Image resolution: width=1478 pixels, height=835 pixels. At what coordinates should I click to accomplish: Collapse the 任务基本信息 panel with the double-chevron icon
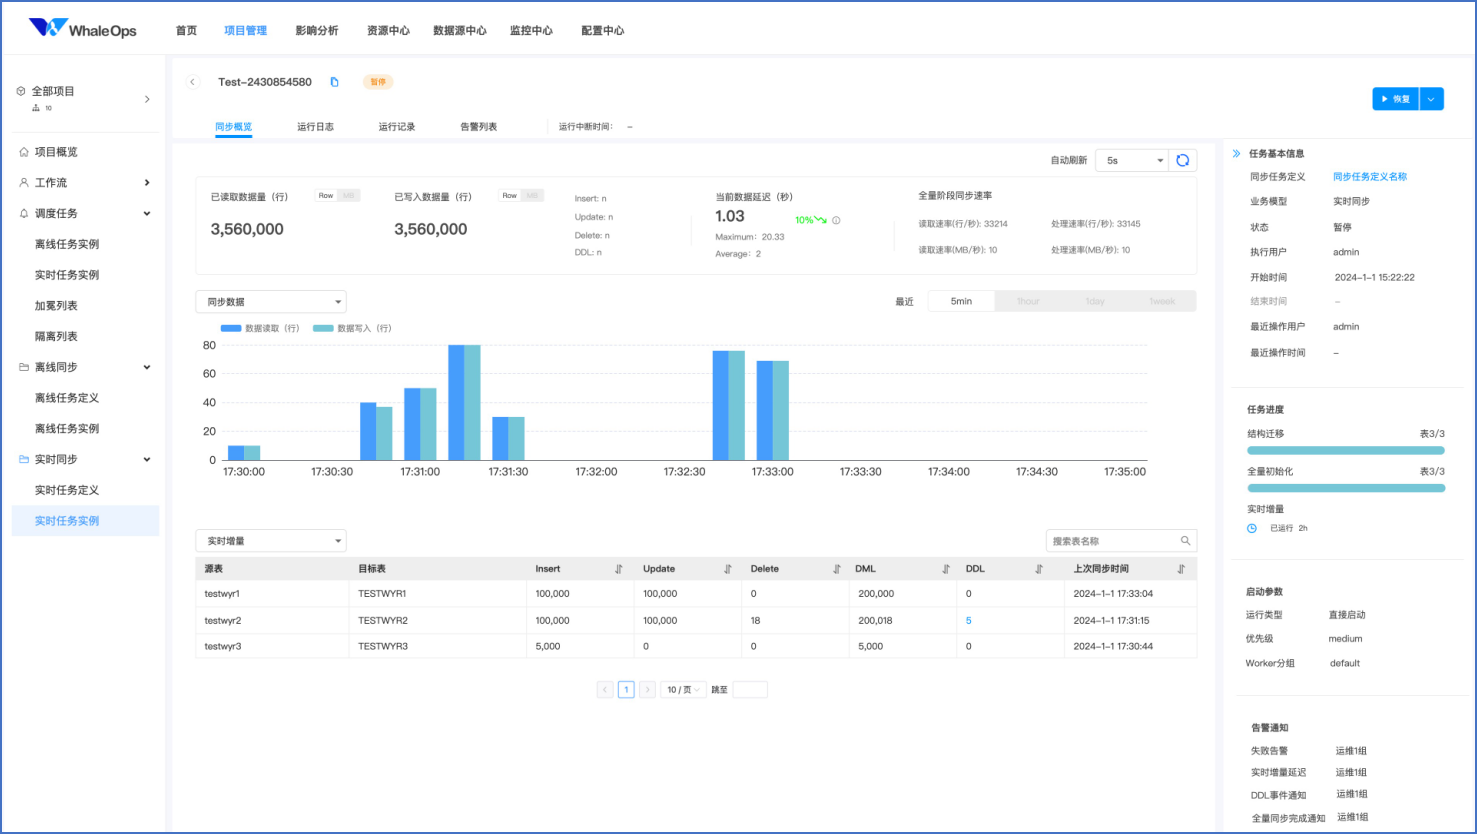(x=1237, y=154)
